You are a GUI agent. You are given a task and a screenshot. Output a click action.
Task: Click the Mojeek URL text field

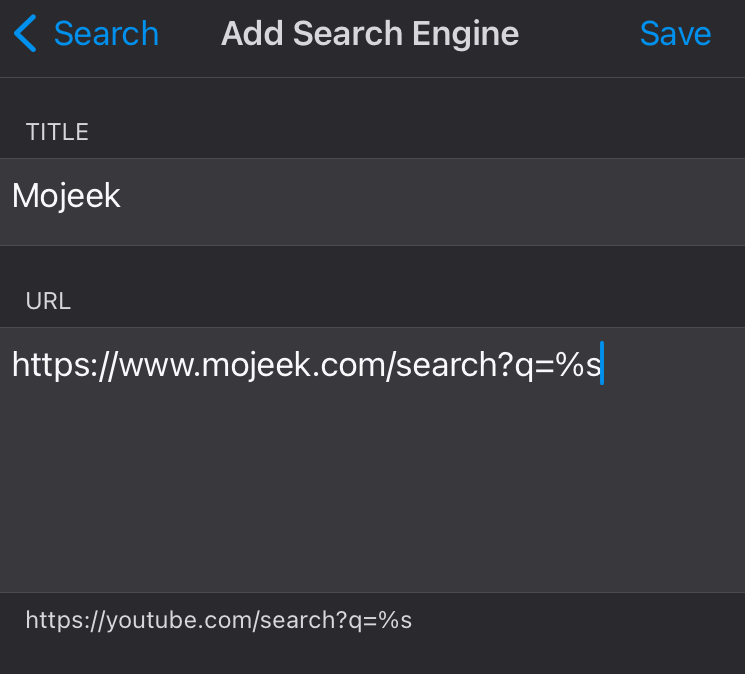(x=372, y=459)
